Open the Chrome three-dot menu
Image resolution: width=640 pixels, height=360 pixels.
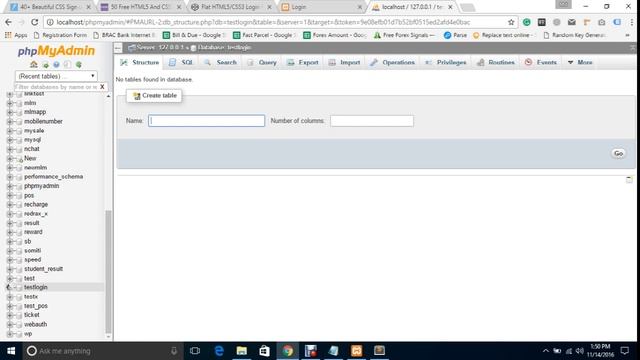click(x=631, y=22)
